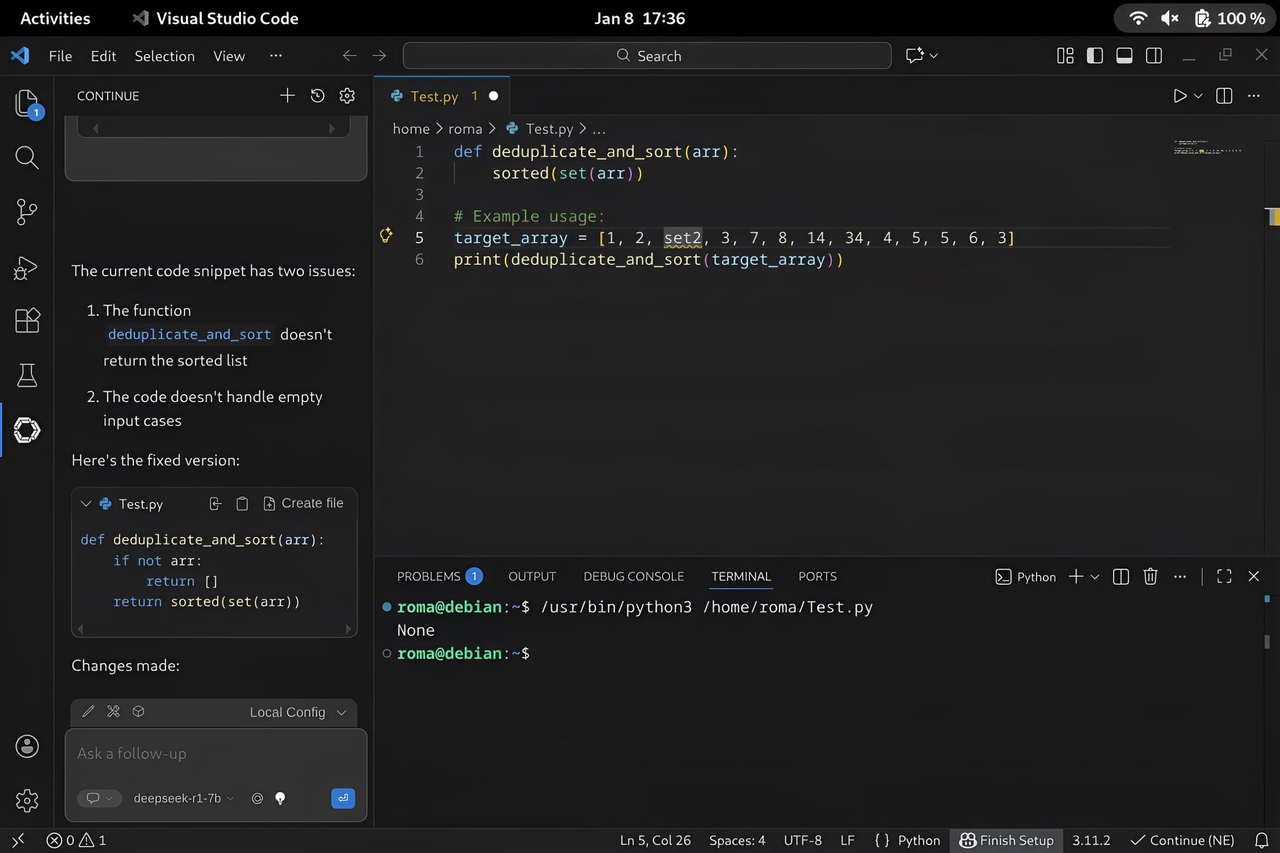The image size is (1280, 853).
Task: Click the 3.11.2 interpreter version
Action: click(1091, 841)
